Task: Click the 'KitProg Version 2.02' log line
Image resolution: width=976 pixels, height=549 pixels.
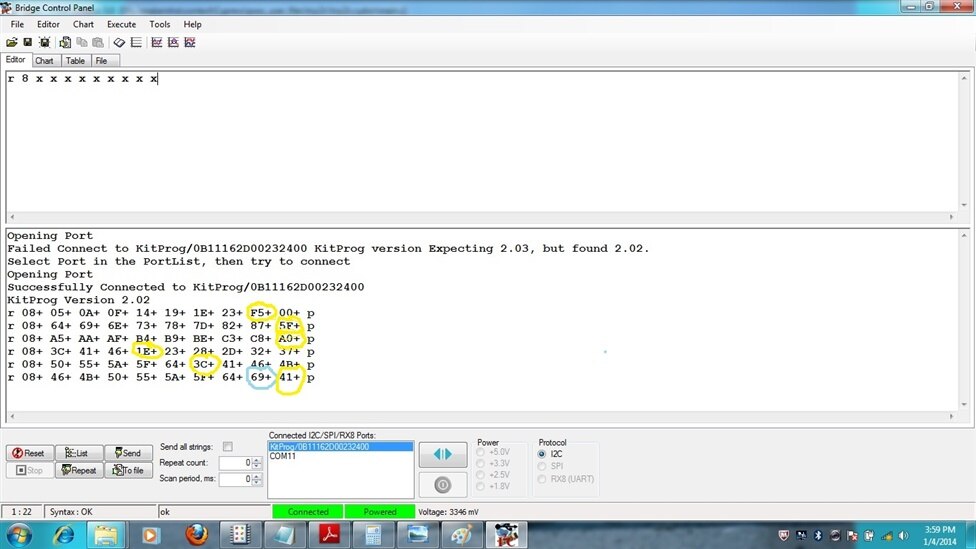Action: point(78,300)
